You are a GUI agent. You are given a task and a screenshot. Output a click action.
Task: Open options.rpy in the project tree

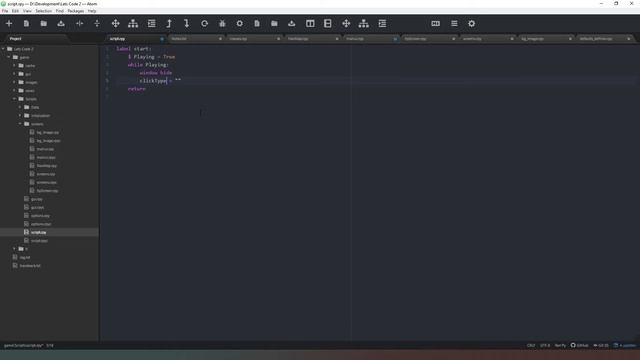[40, 216]
